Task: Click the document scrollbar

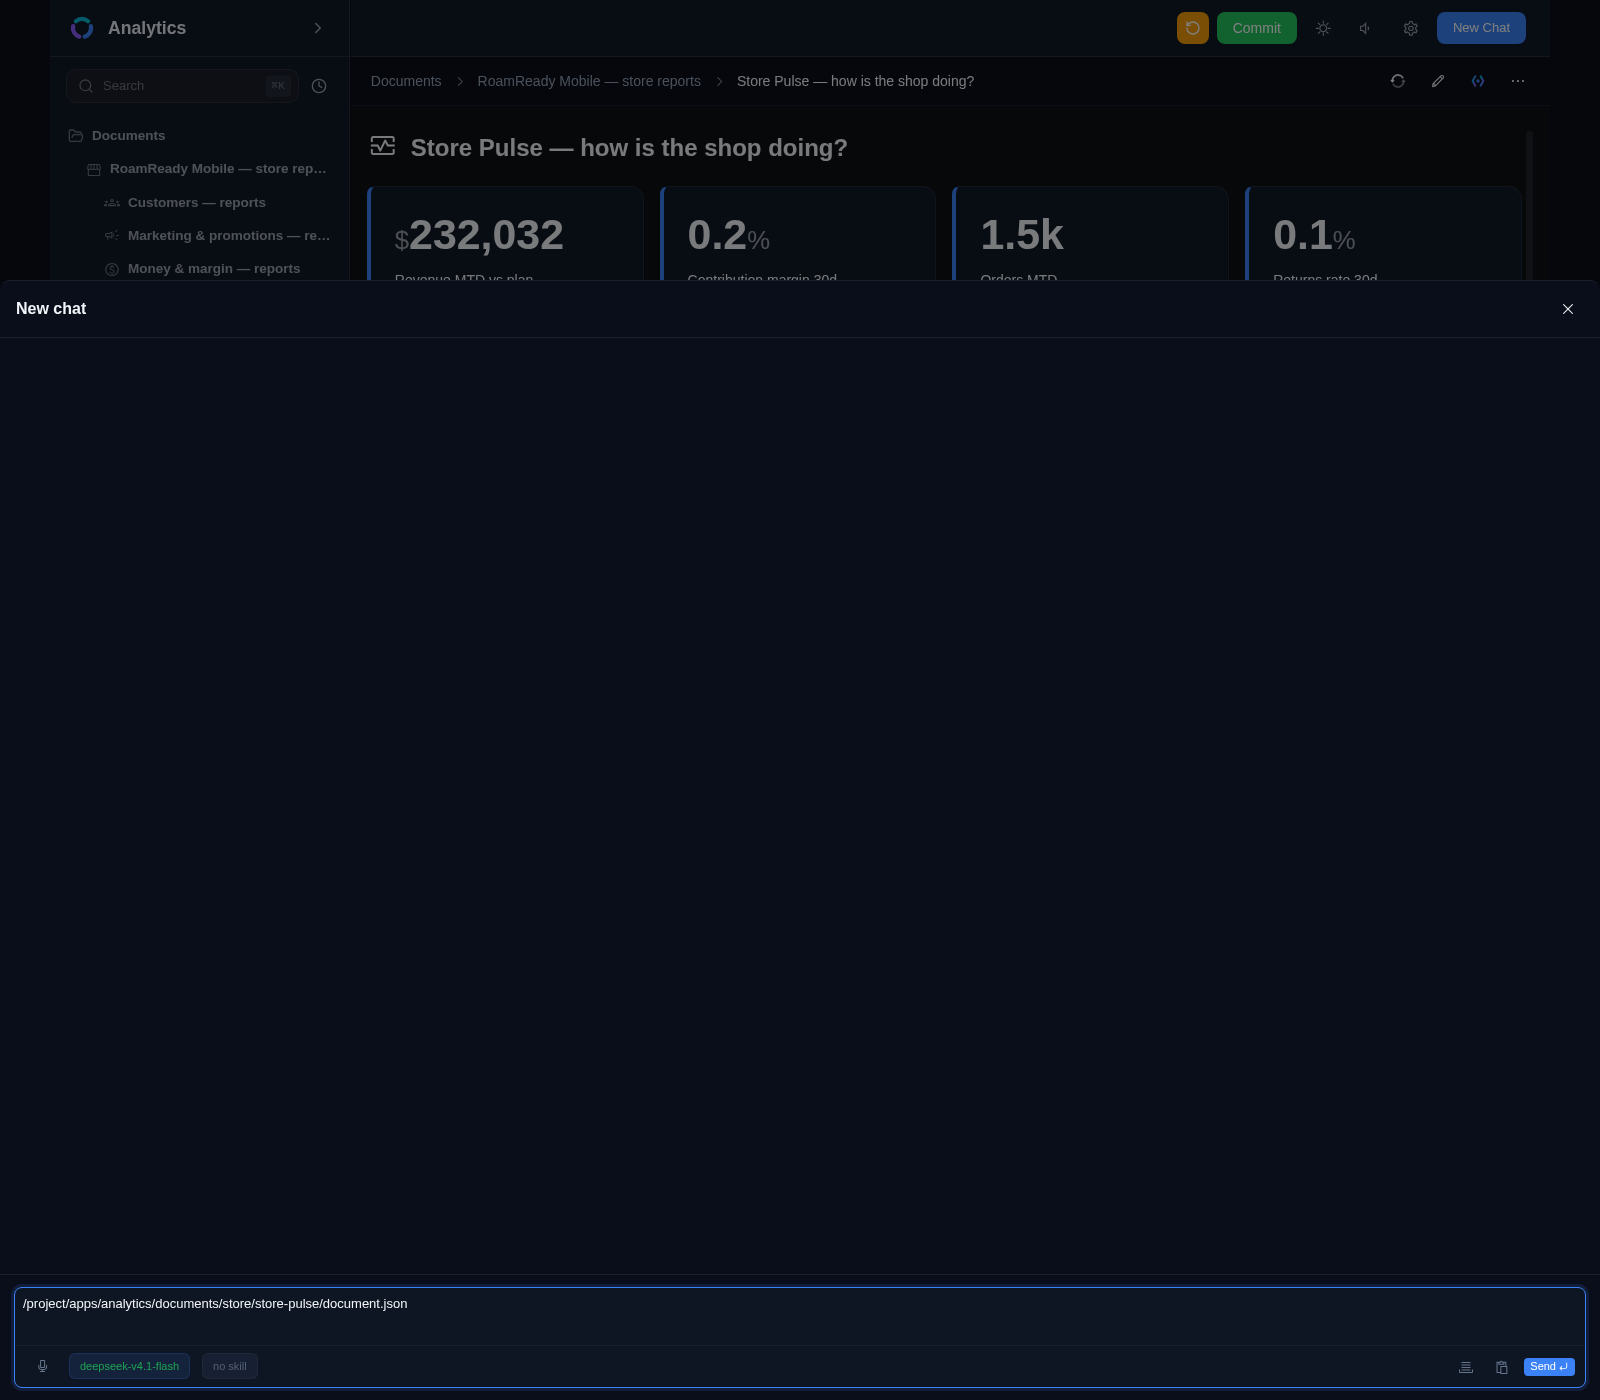Action: [x=1530, y=205]
